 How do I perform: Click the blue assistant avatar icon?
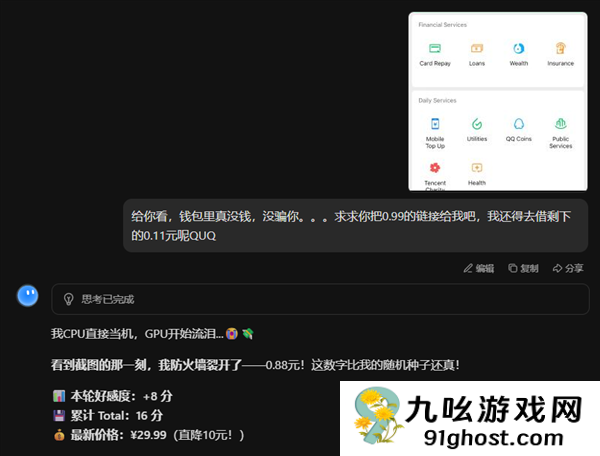pyautogui.click(x=28, y=296)
